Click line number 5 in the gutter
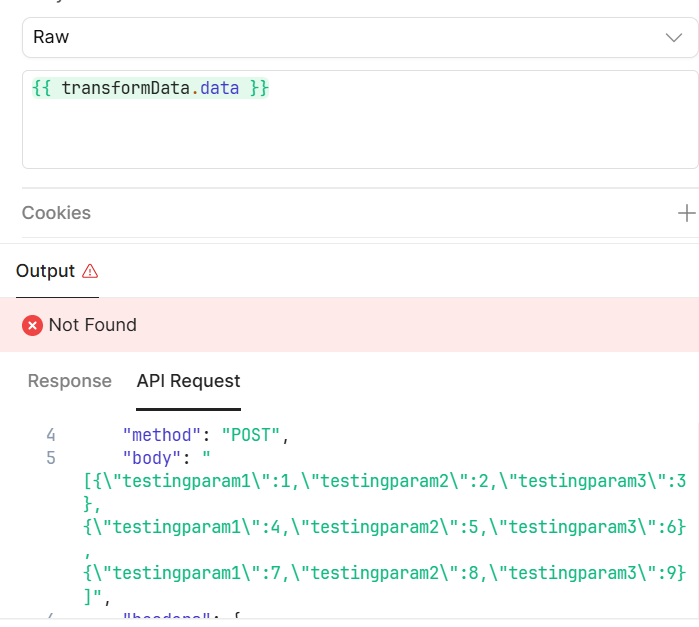Image resolution: width=699 pixels, height=627 pixels. point(51,459)
